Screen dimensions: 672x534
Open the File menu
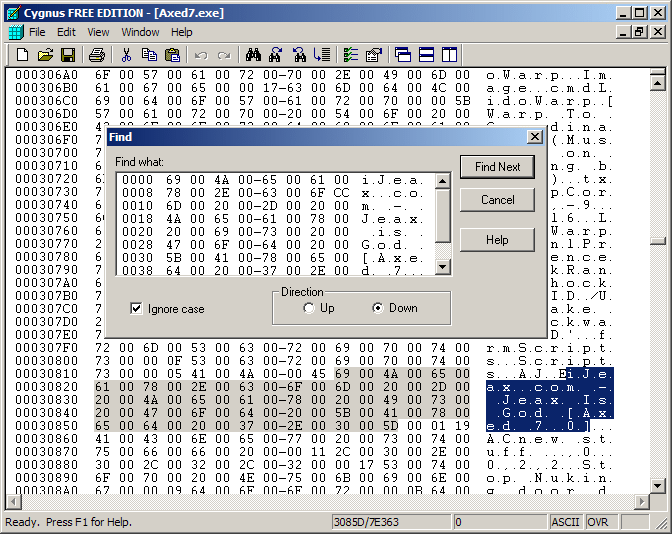37,32
